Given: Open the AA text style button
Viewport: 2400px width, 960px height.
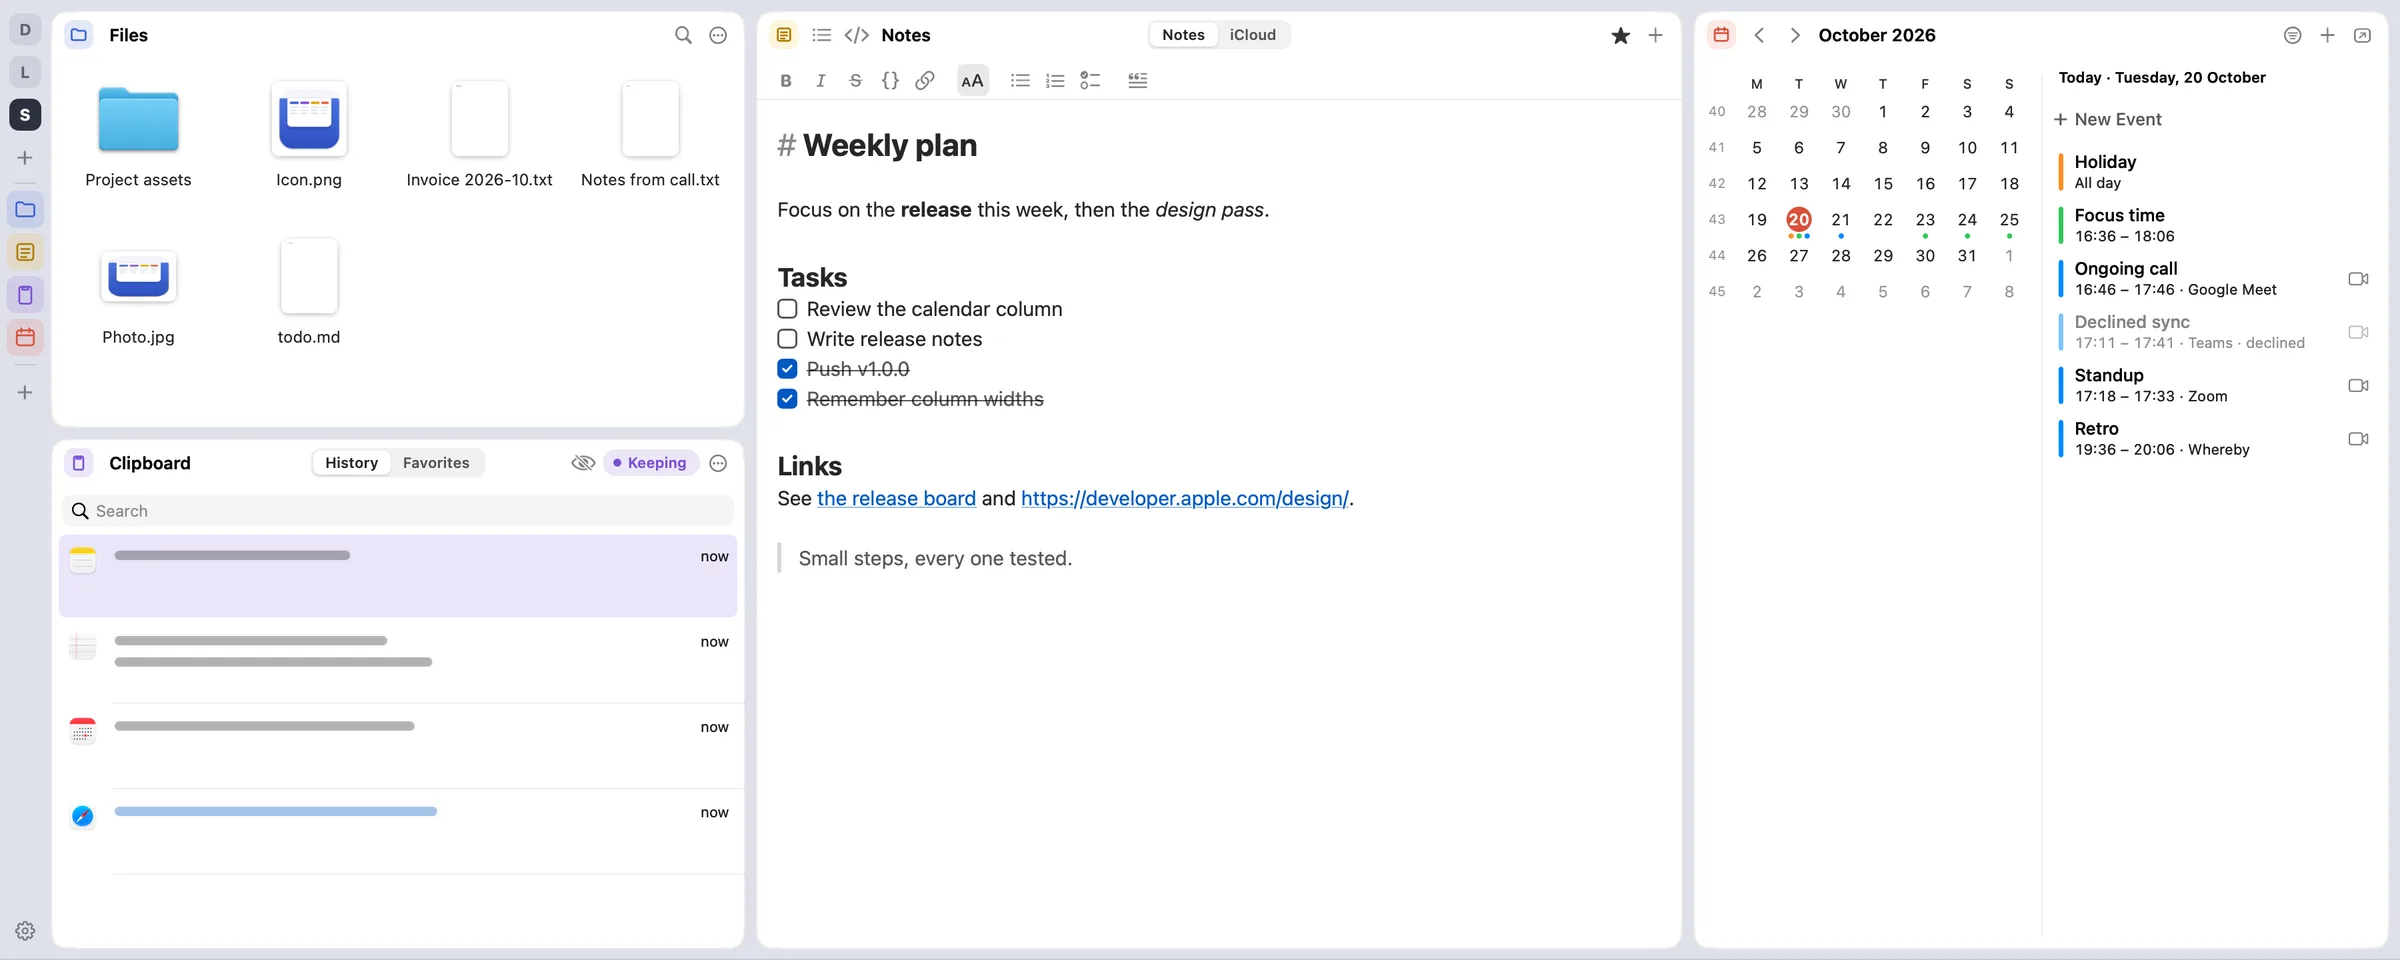Looking at the screenshot, I should [x=972, y=81].
